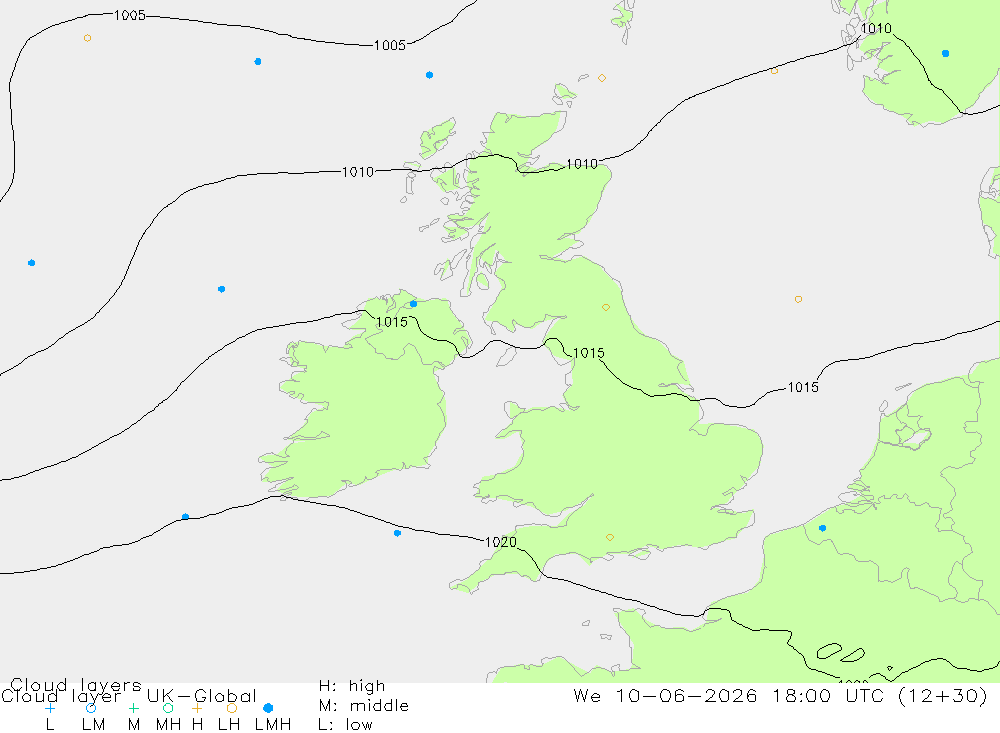Select the LH cloud marker over northern England

pyautogui.click(x=606, y=307)
